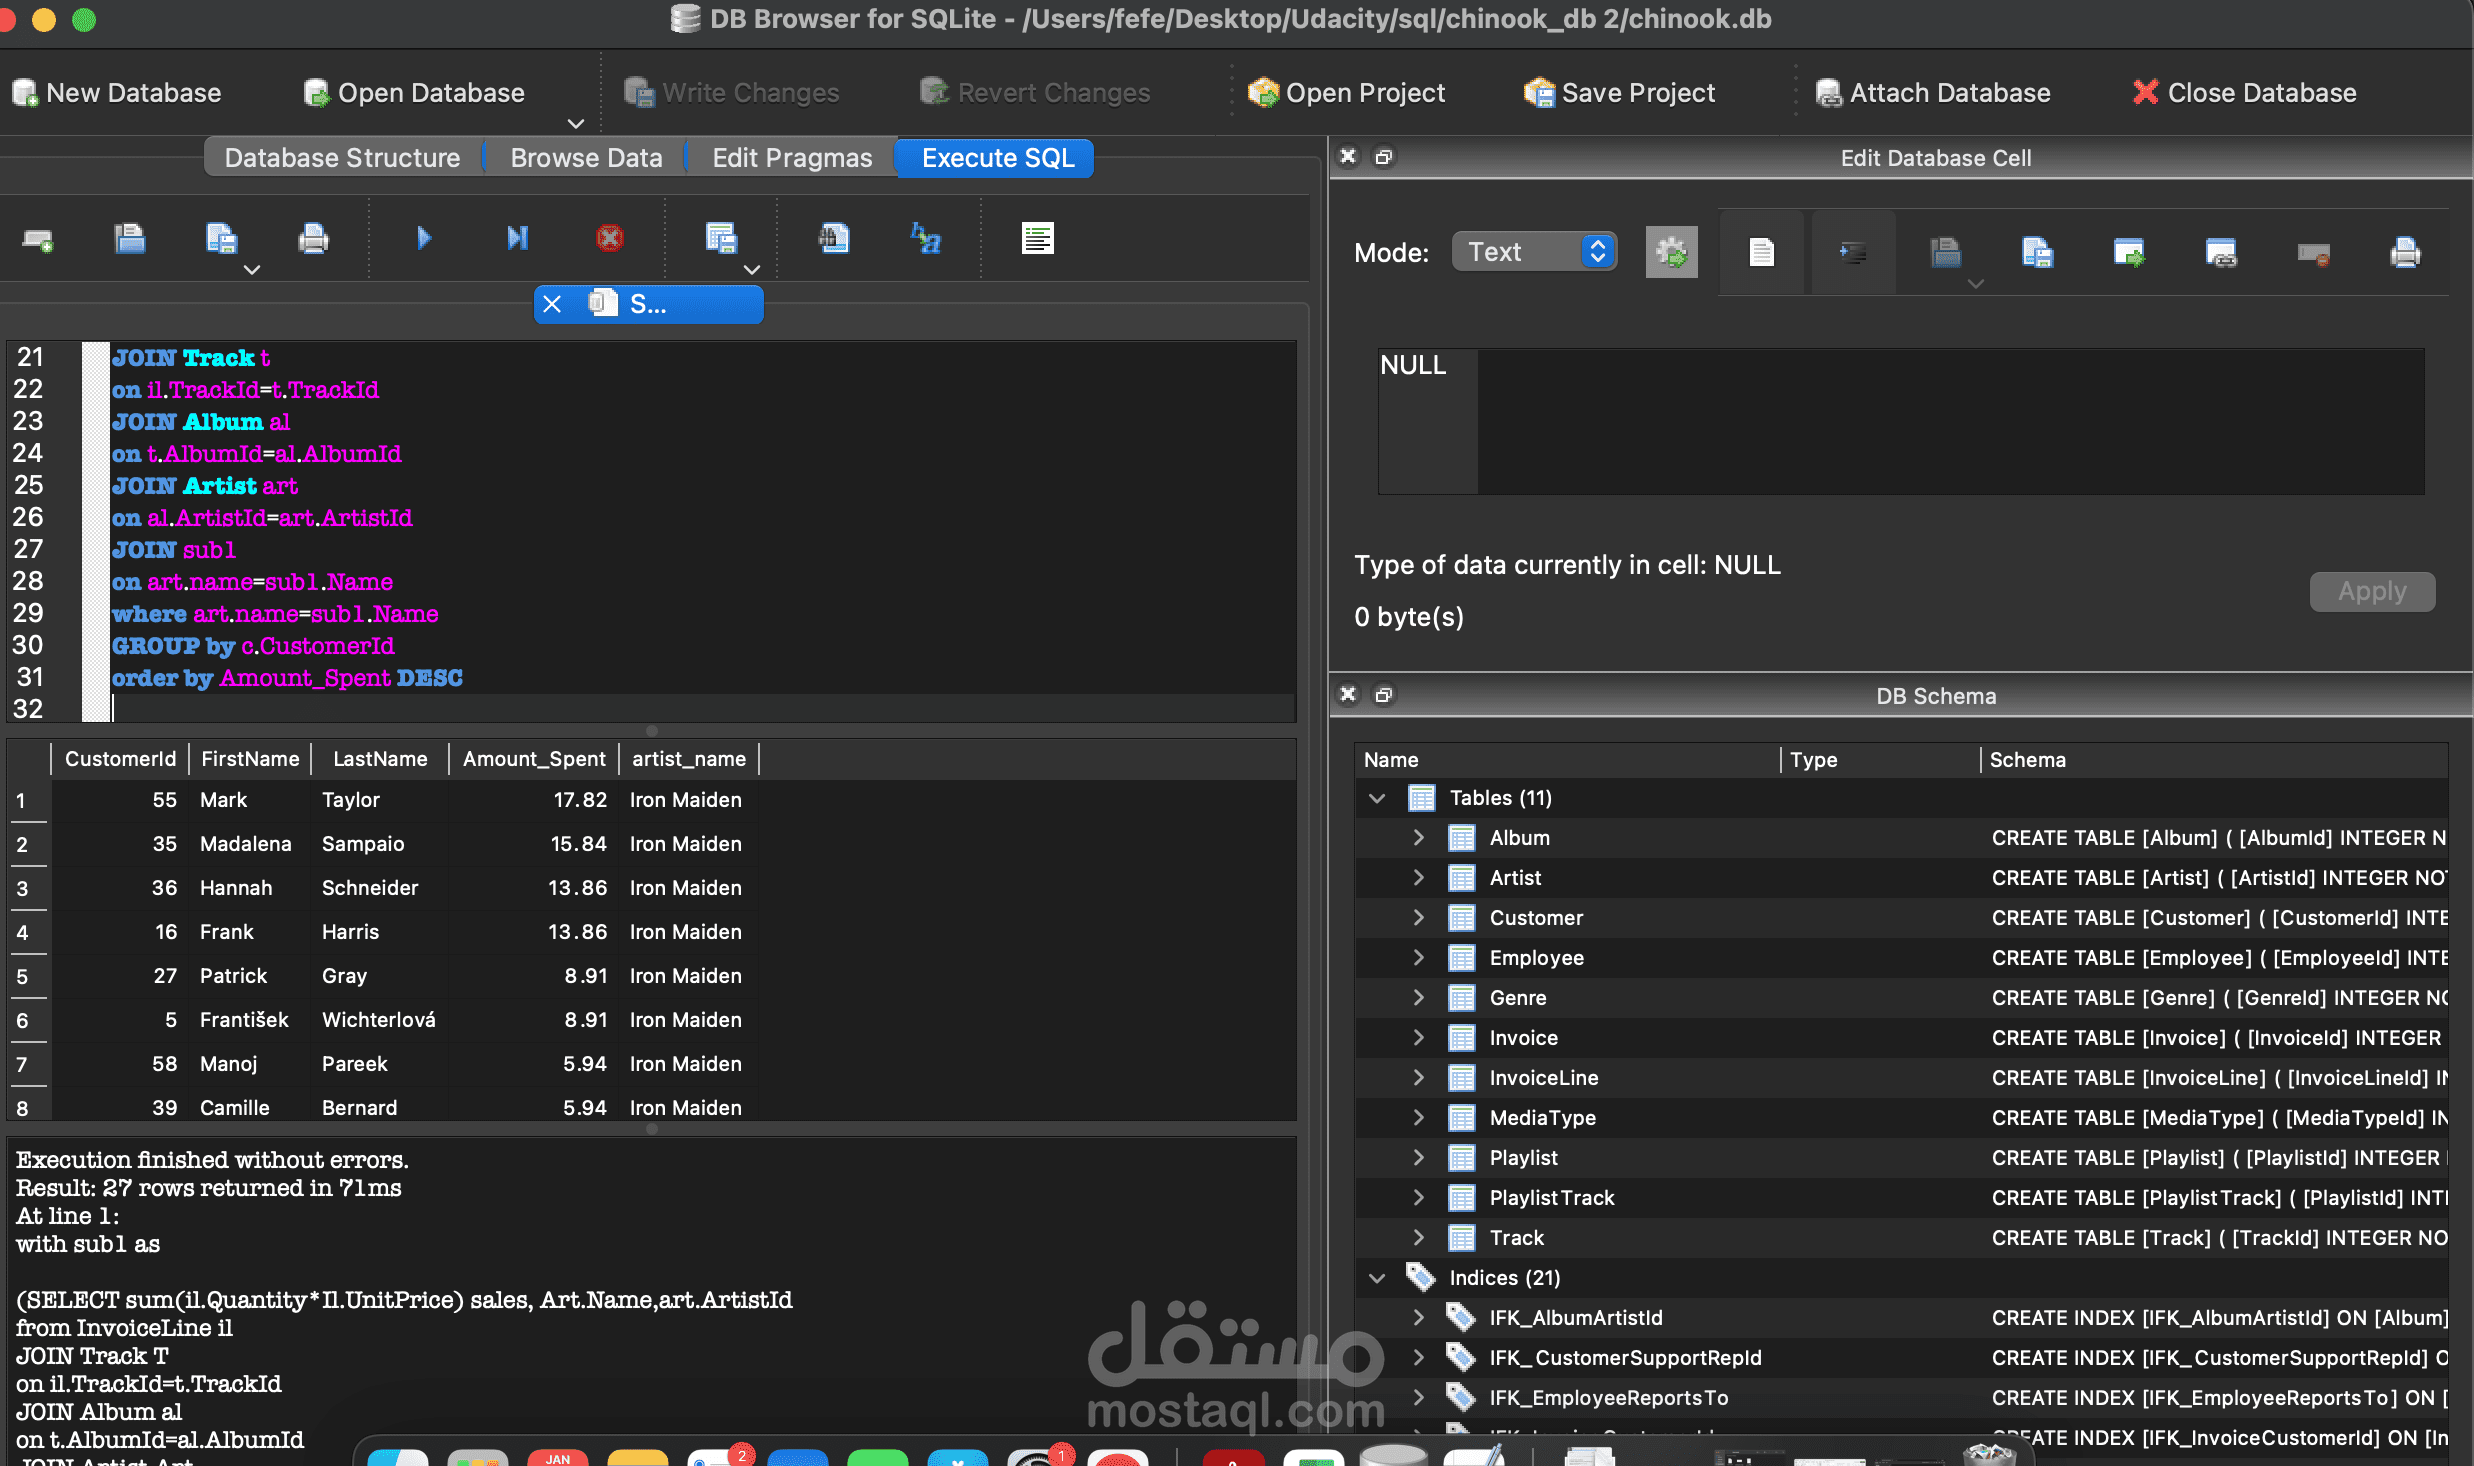Viewport: 2474px width, 1466px height.
Task: Open the cell link icon
Action: point(2221,252)
